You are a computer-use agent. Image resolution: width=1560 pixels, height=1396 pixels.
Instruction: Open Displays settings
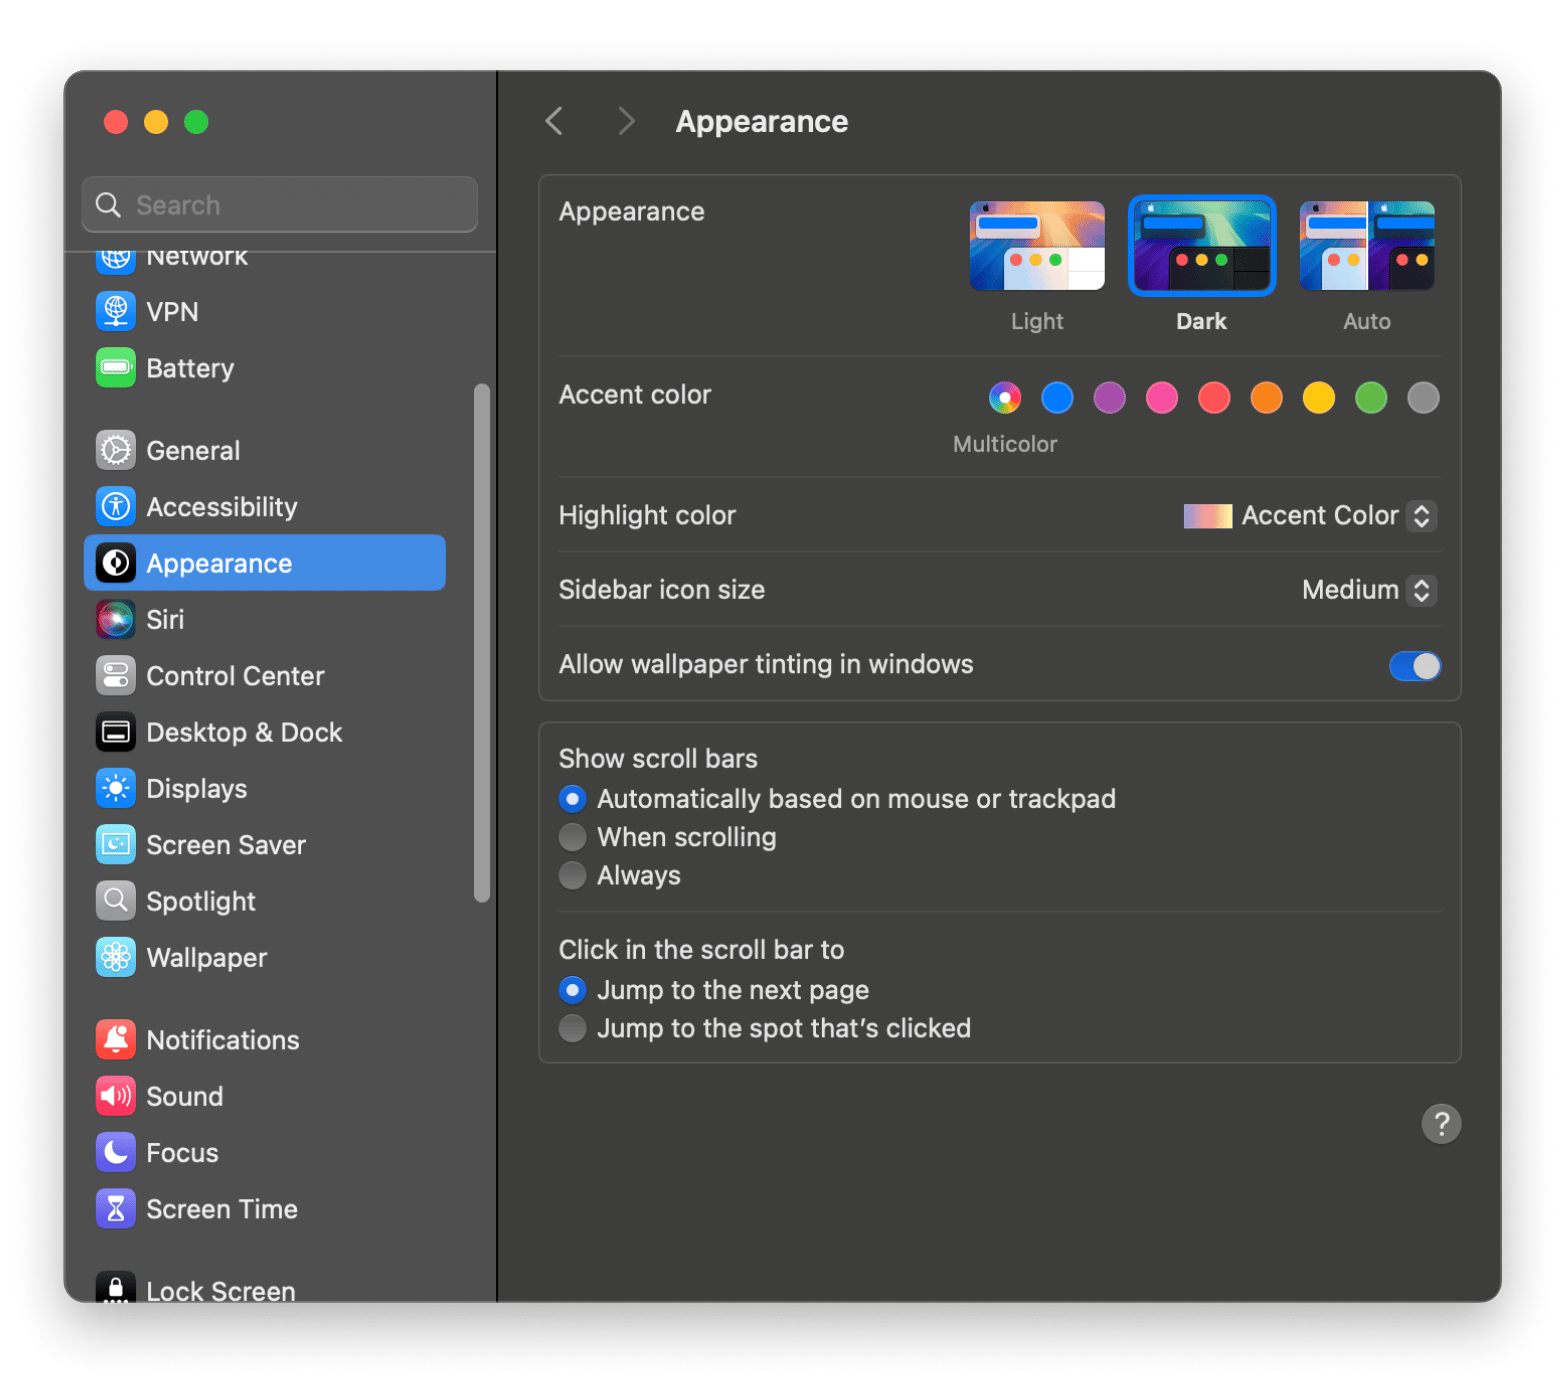point(265,788)
